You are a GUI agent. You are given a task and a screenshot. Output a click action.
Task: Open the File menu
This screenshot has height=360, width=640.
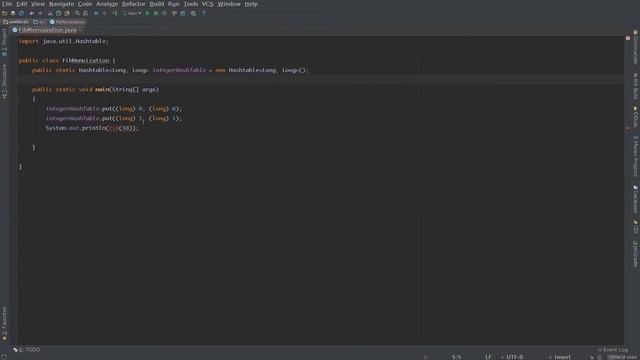click(x=7, y=4)
